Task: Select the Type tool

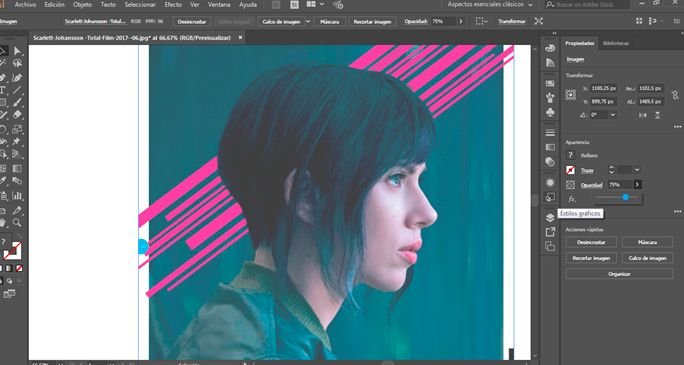Action: click(3, 90)
